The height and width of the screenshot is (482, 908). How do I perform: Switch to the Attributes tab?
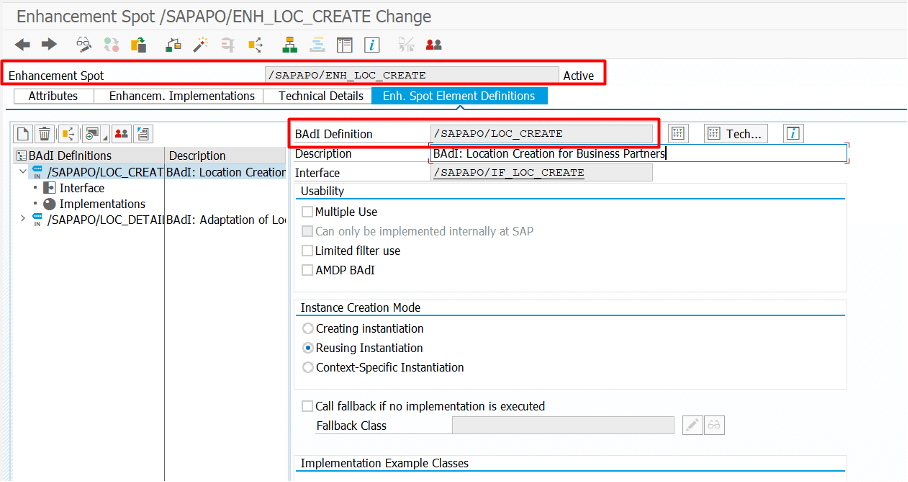click(53, 96)
